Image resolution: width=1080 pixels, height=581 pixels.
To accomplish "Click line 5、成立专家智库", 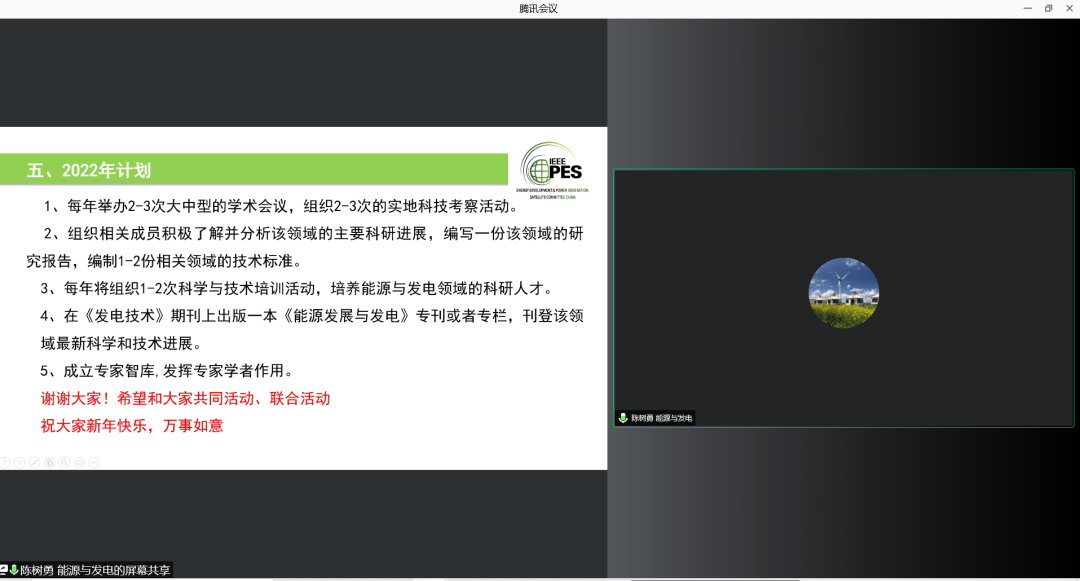I will point(167,371).
